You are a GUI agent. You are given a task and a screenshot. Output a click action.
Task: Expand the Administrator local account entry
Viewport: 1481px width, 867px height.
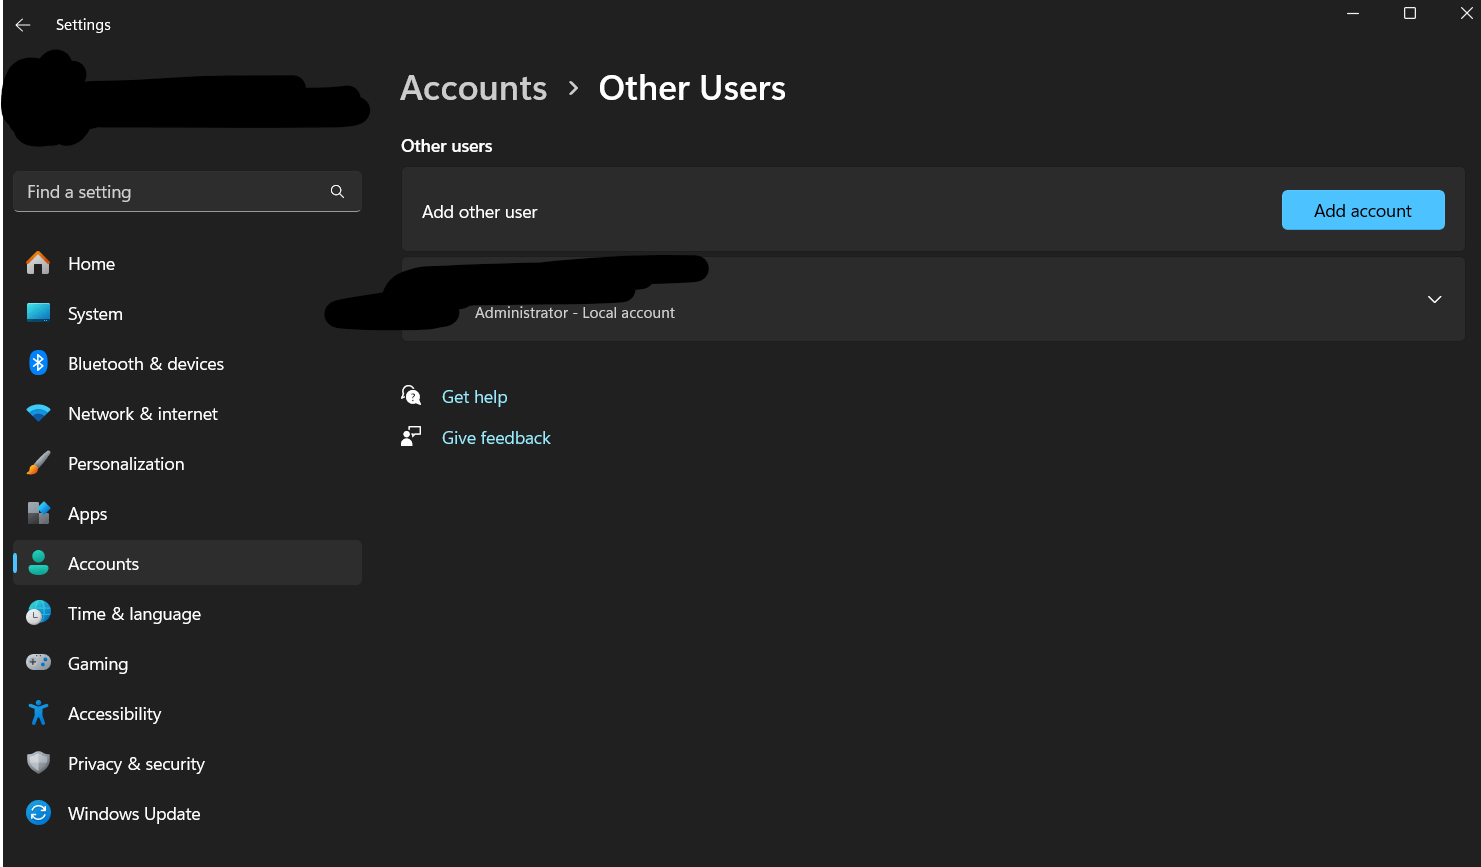point(1434,299)
